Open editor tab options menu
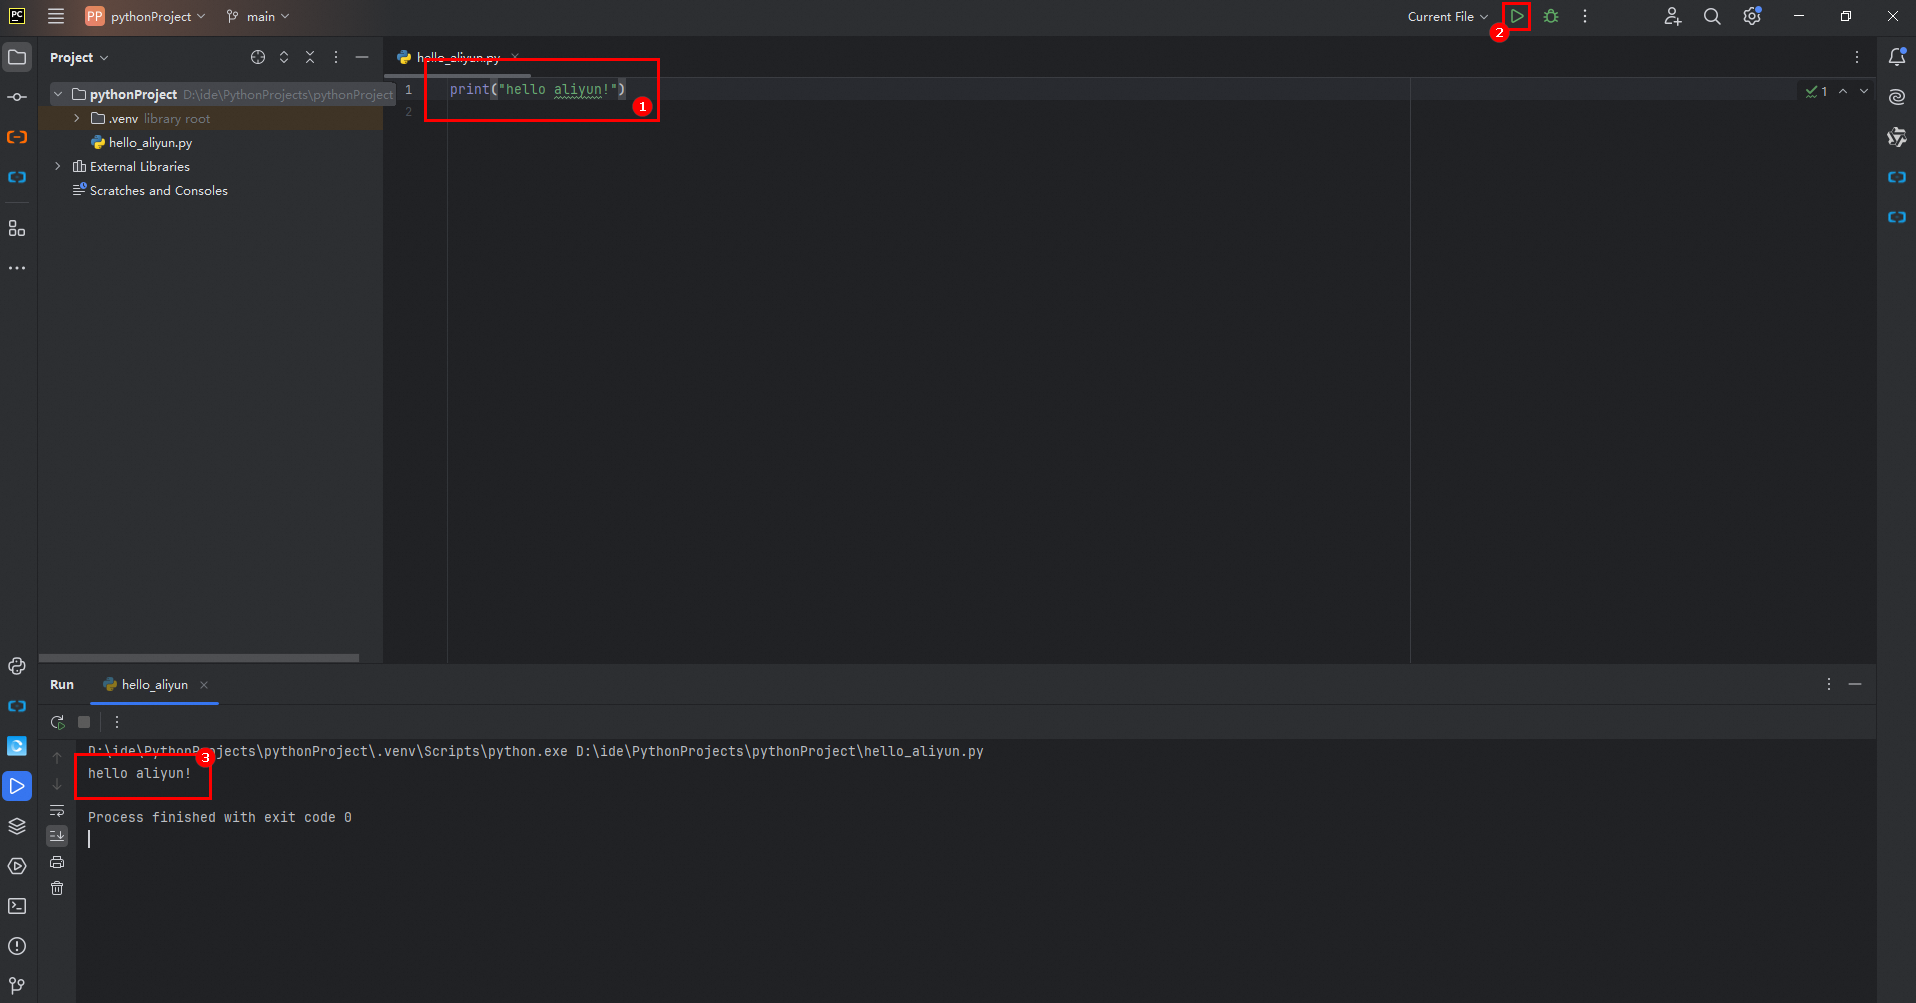The image size is (1916, 1003). coord(1857,57)
